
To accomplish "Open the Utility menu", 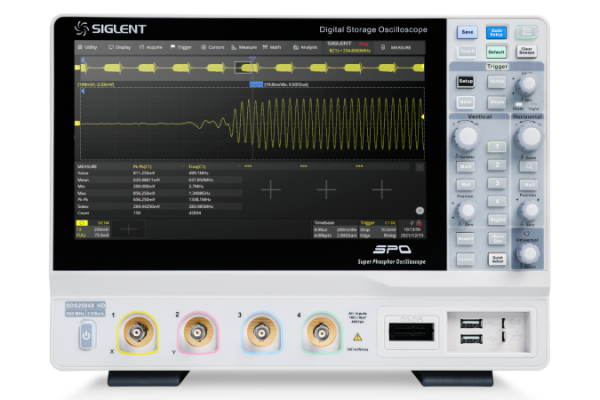I will point(88,45).
